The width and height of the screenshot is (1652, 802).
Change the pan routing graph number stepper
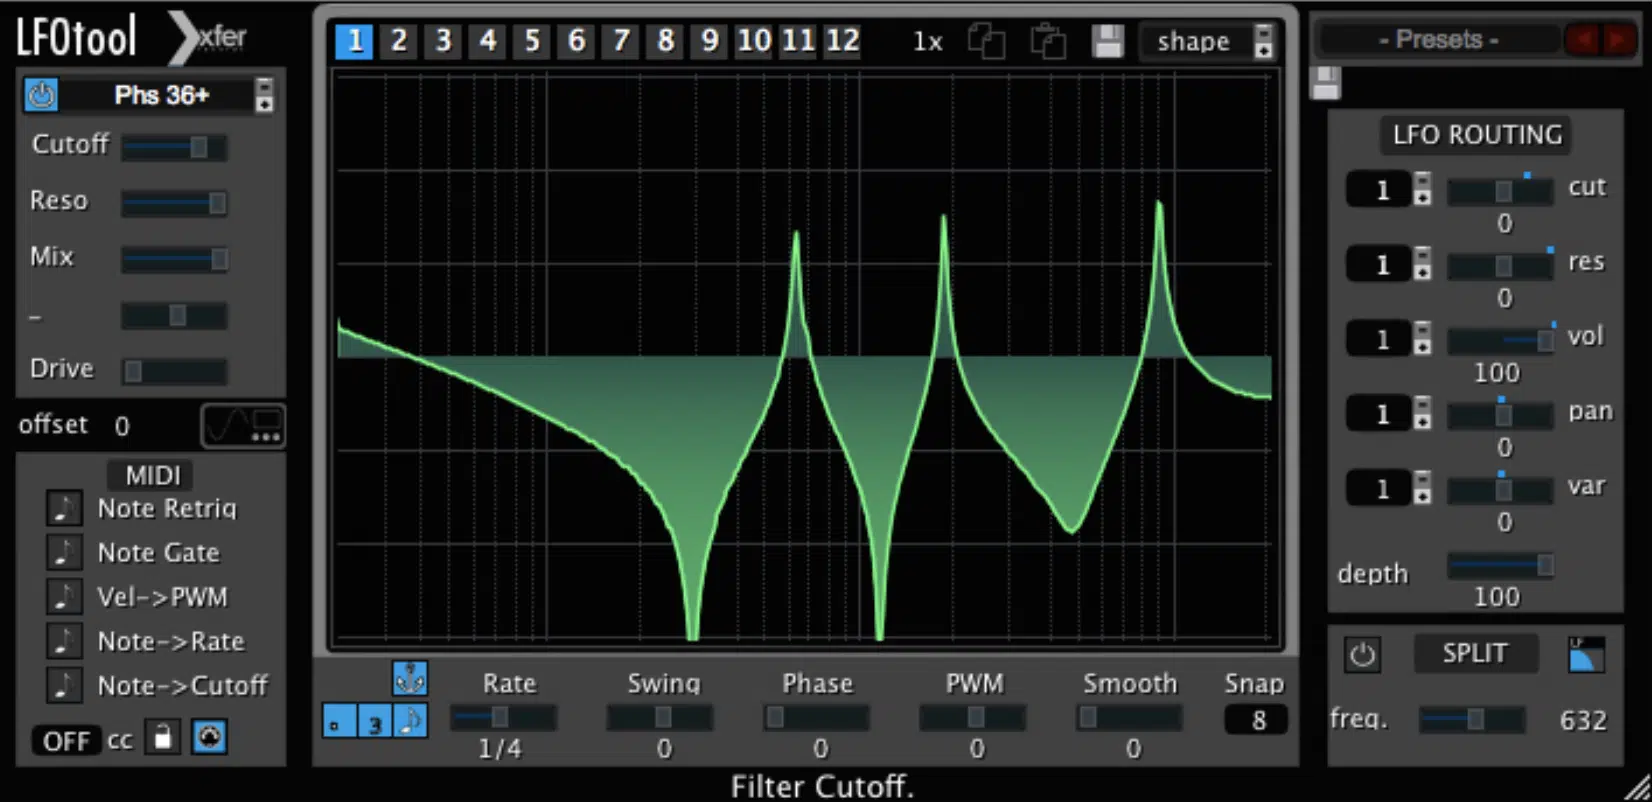1422,413
